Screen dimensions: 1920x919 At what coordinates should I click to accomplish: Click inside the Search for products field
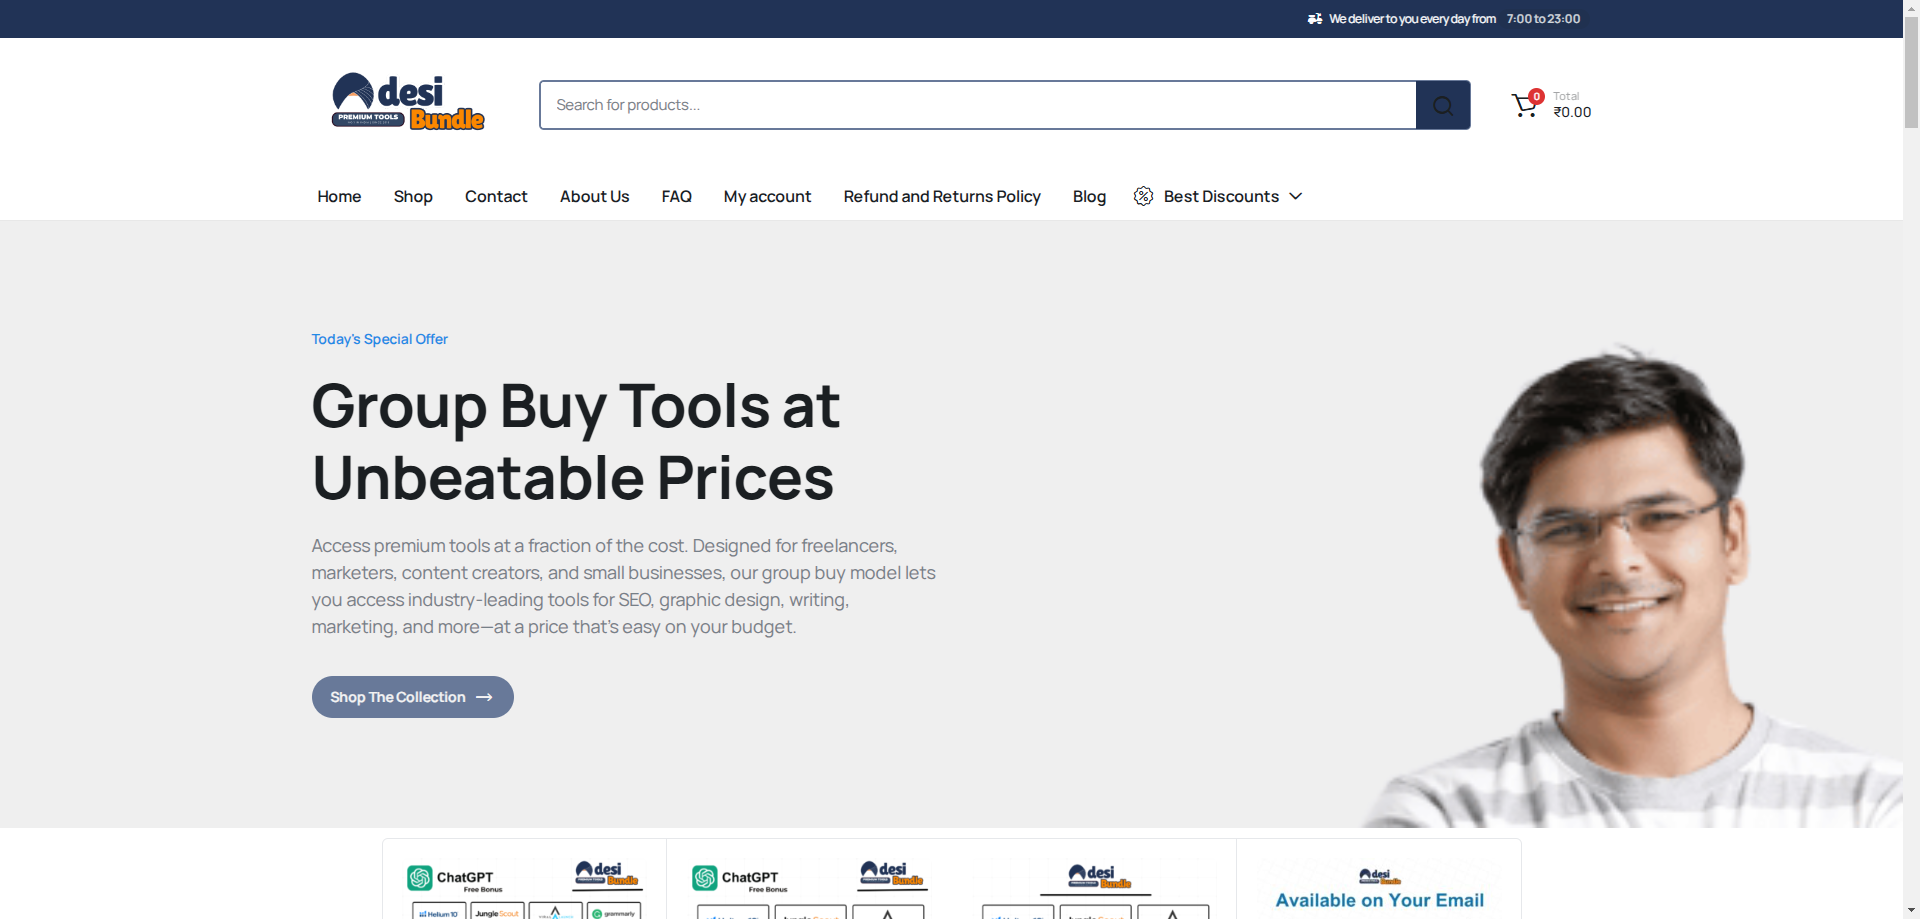tap(900, 104)
